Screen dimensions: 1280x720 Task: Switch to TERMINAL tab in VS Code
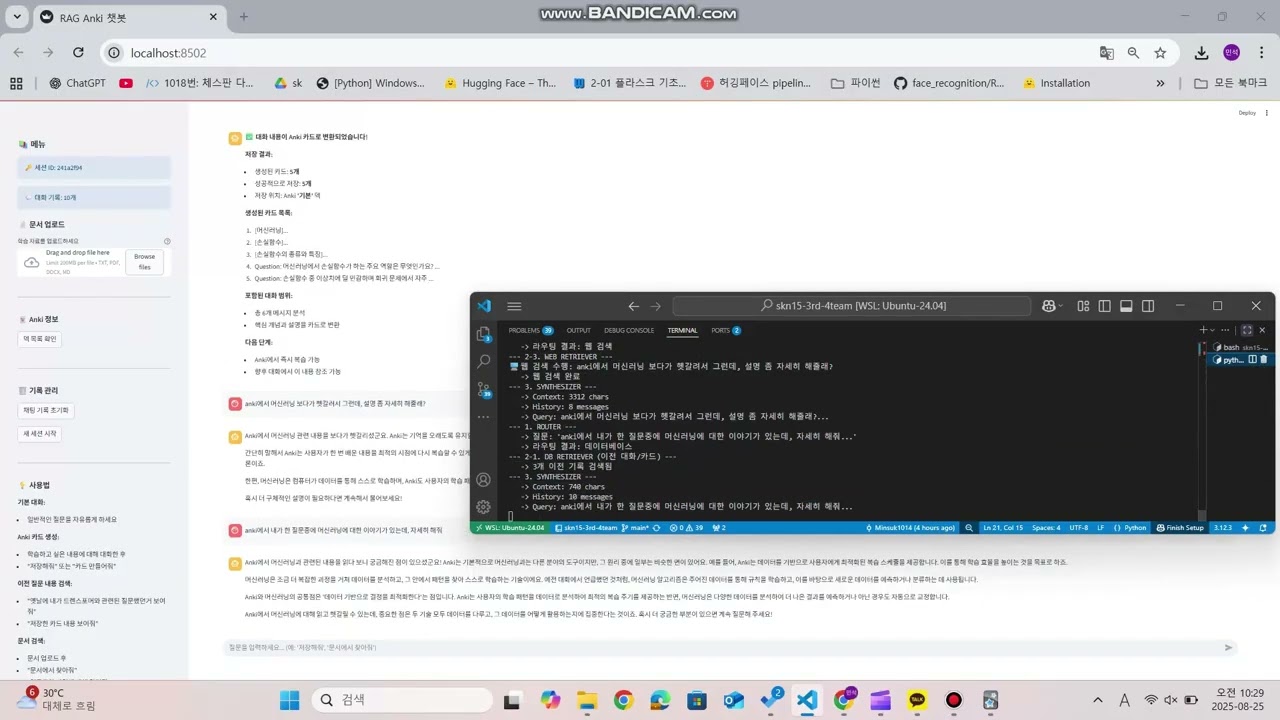click(x=683, y=330)
